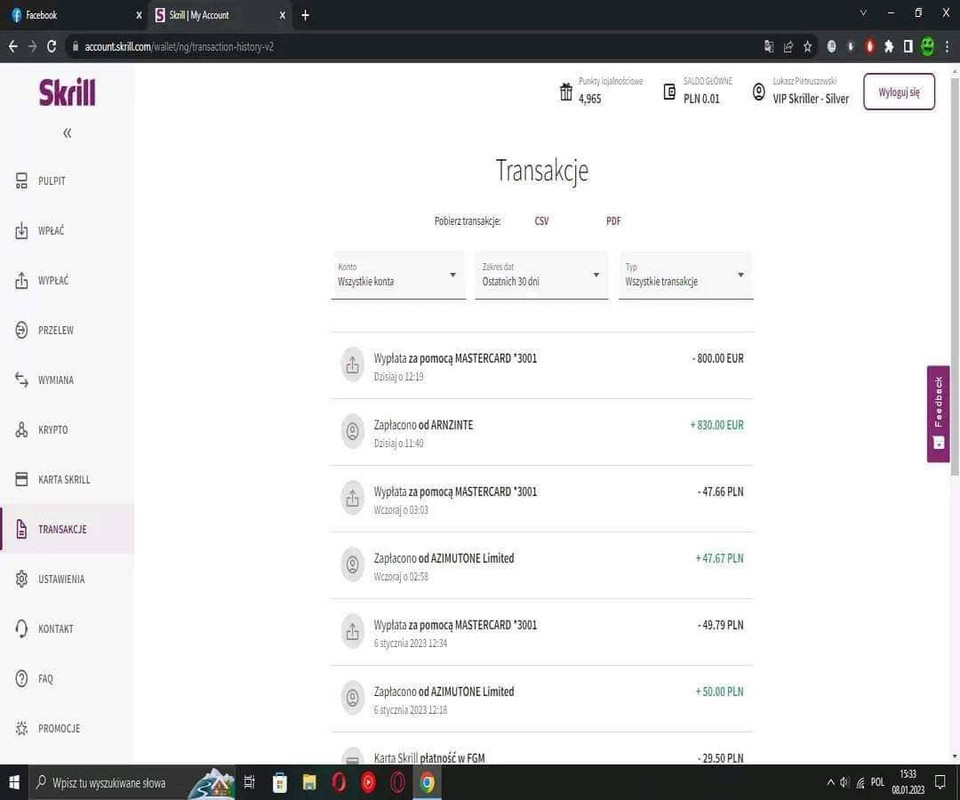Screen dimensions: 960x800
Task: Go to Promocje menu label
Action: point(59,728)
